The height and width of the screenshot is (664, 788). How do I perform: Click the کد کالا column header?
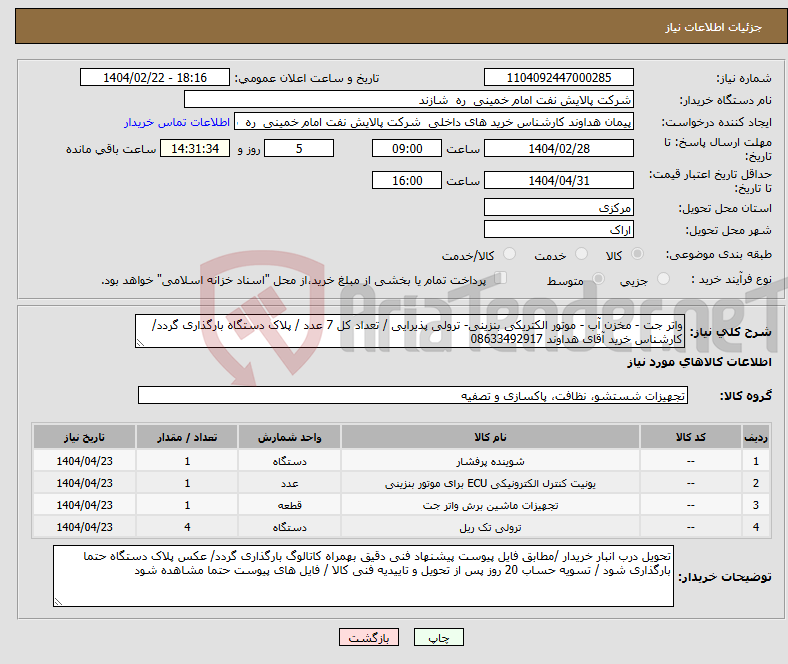point(691,437)
